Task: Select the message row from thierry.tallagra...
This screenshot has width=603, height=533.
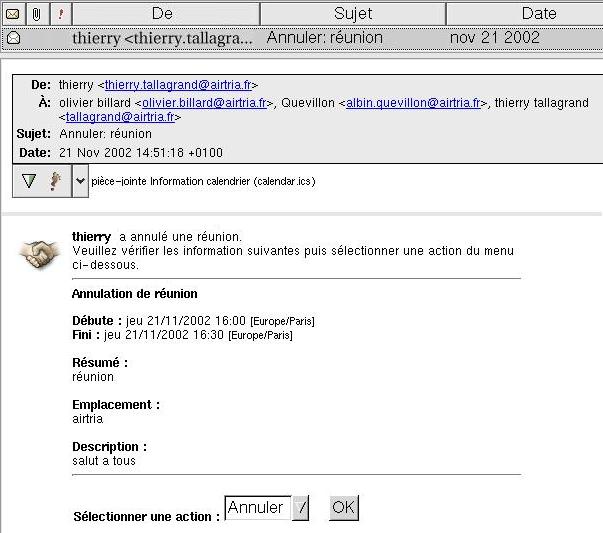Action: [x=302, y=38]
